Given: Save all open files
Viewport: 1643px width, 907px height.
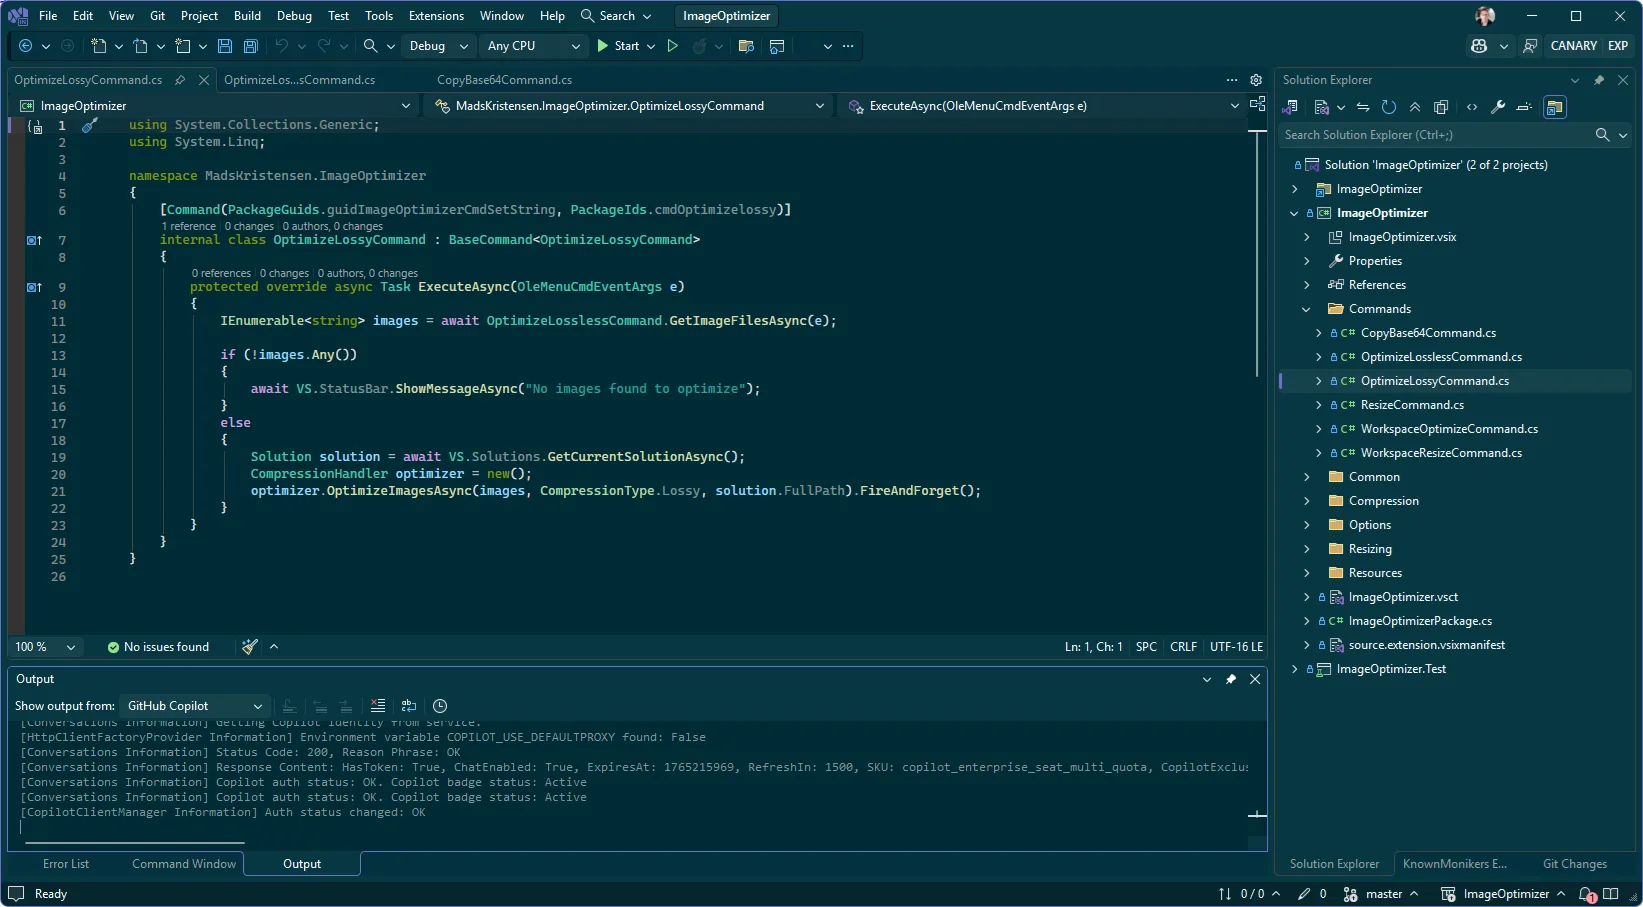Looking at the screenshot, I should [251, 46].
